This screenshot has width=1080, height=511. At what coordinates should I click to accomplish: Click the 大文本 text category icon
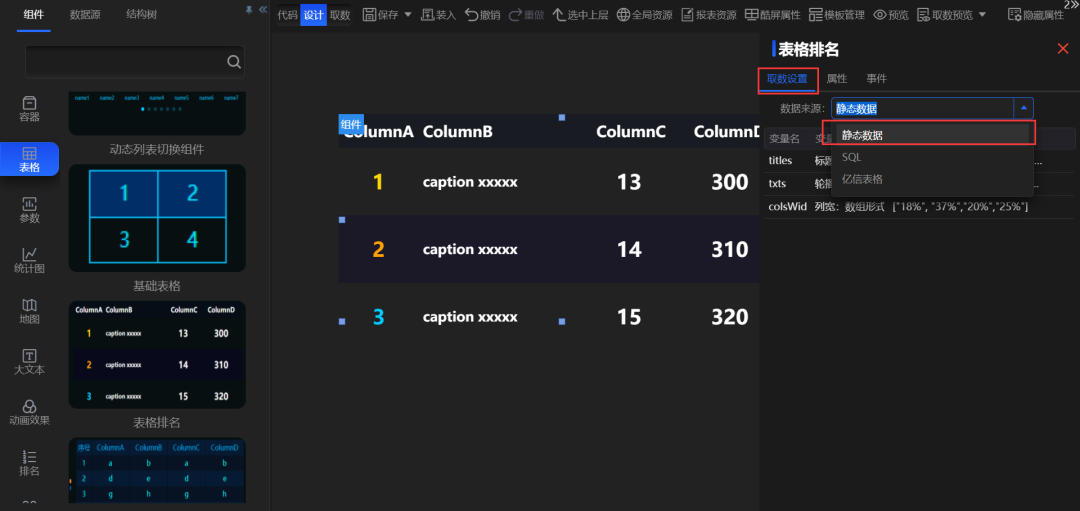[x=30, y=357]
